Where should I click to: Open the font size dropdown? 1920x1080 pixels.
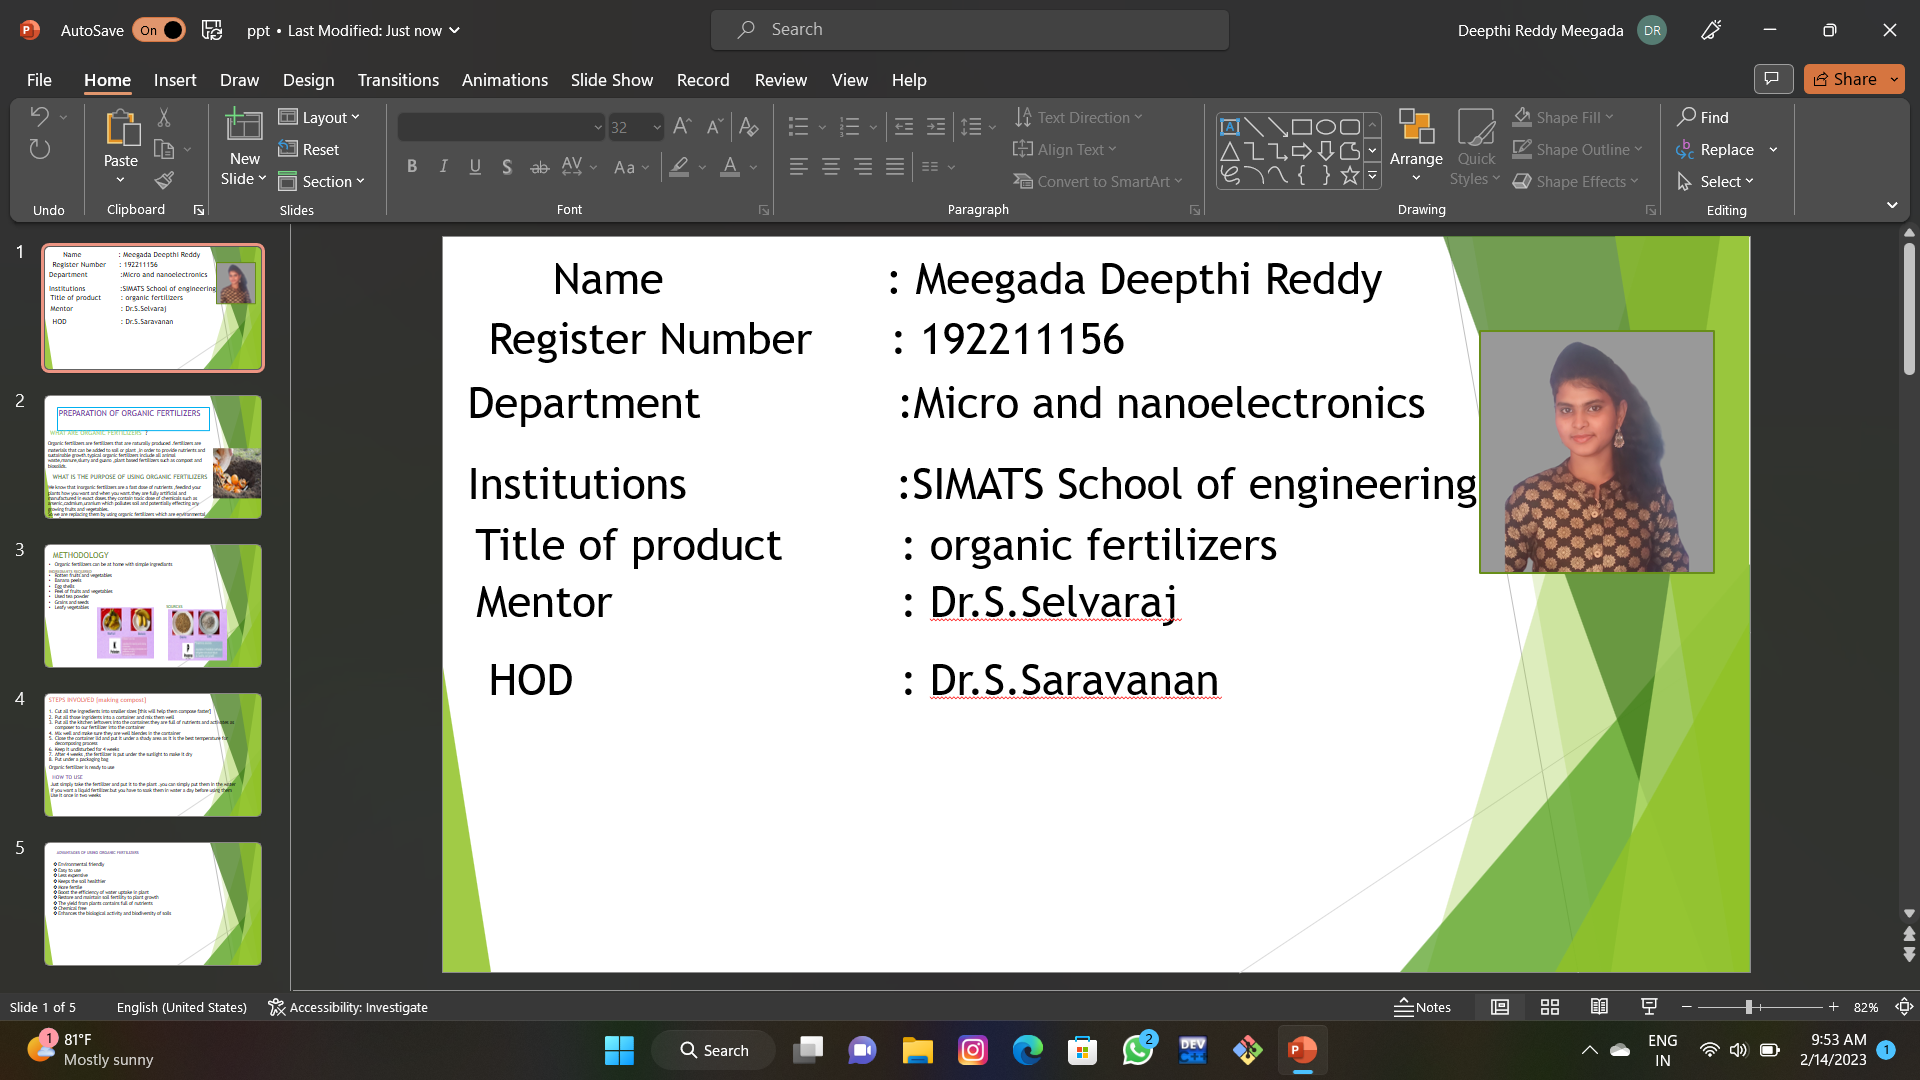coord(655,127)
